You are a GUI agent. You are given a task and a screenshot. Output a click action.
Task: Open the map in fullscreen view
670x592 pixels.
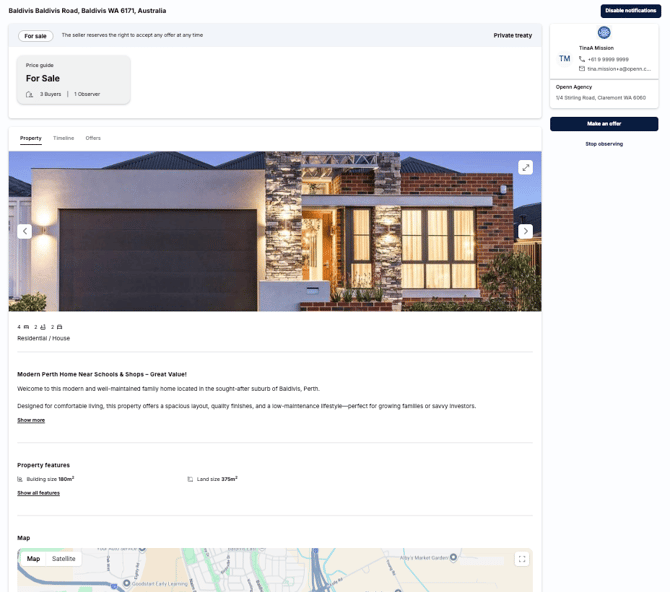pos(521,559)
